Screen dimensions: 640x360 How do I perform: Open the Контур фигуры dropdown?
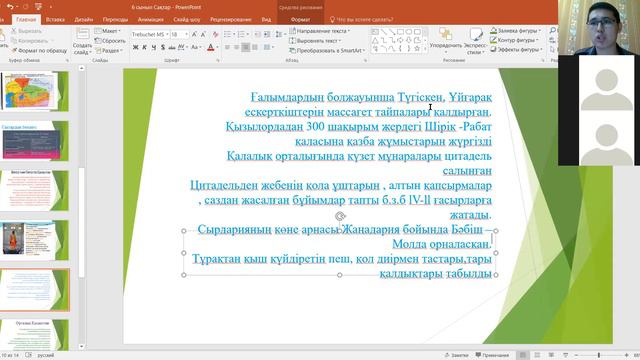click(x=514, y=40)
